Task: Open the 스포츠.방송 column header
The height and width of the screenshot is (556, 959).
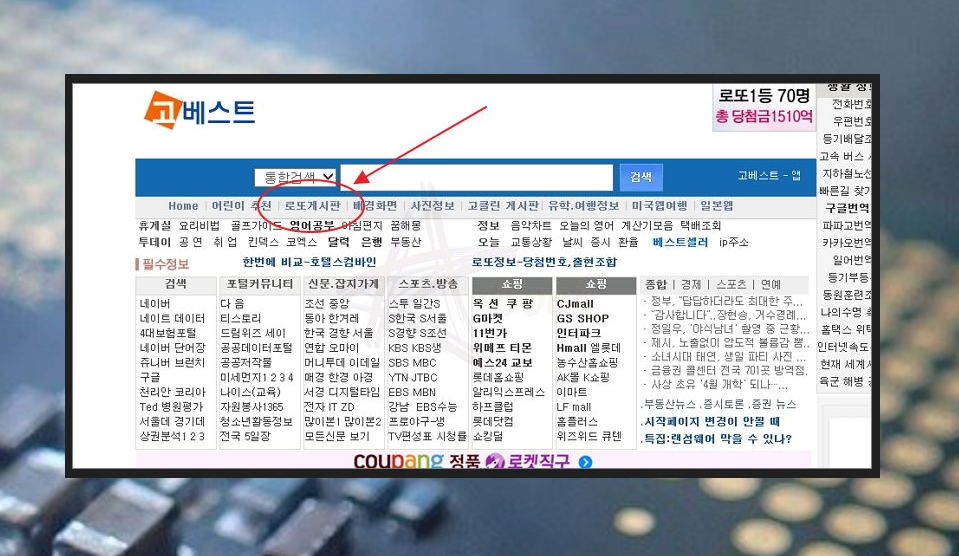Action: tap(428, 284)
